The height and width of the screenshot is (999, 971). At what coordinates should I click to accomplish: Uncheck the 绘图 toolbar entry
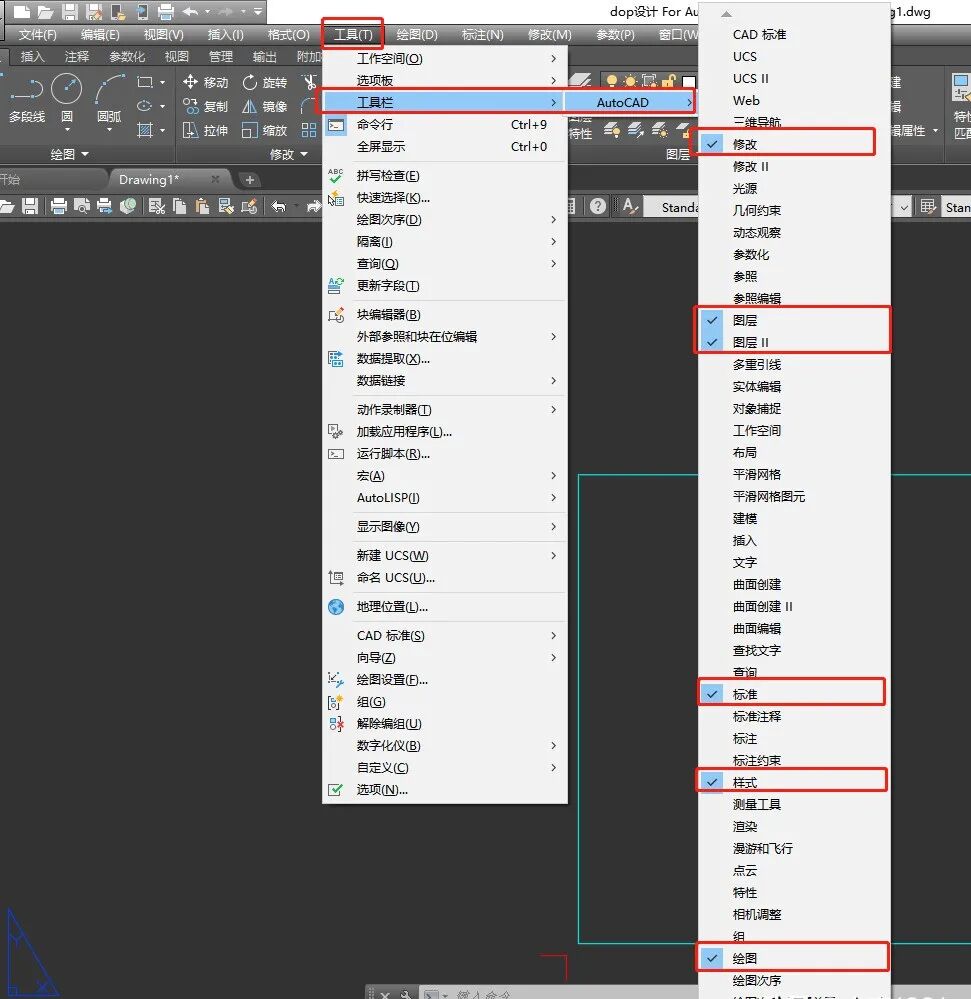point(794,958)
